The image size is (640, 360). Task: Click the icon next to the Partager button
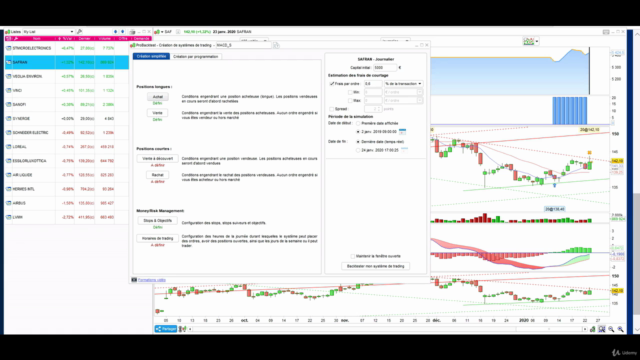[x=182, y=329]
